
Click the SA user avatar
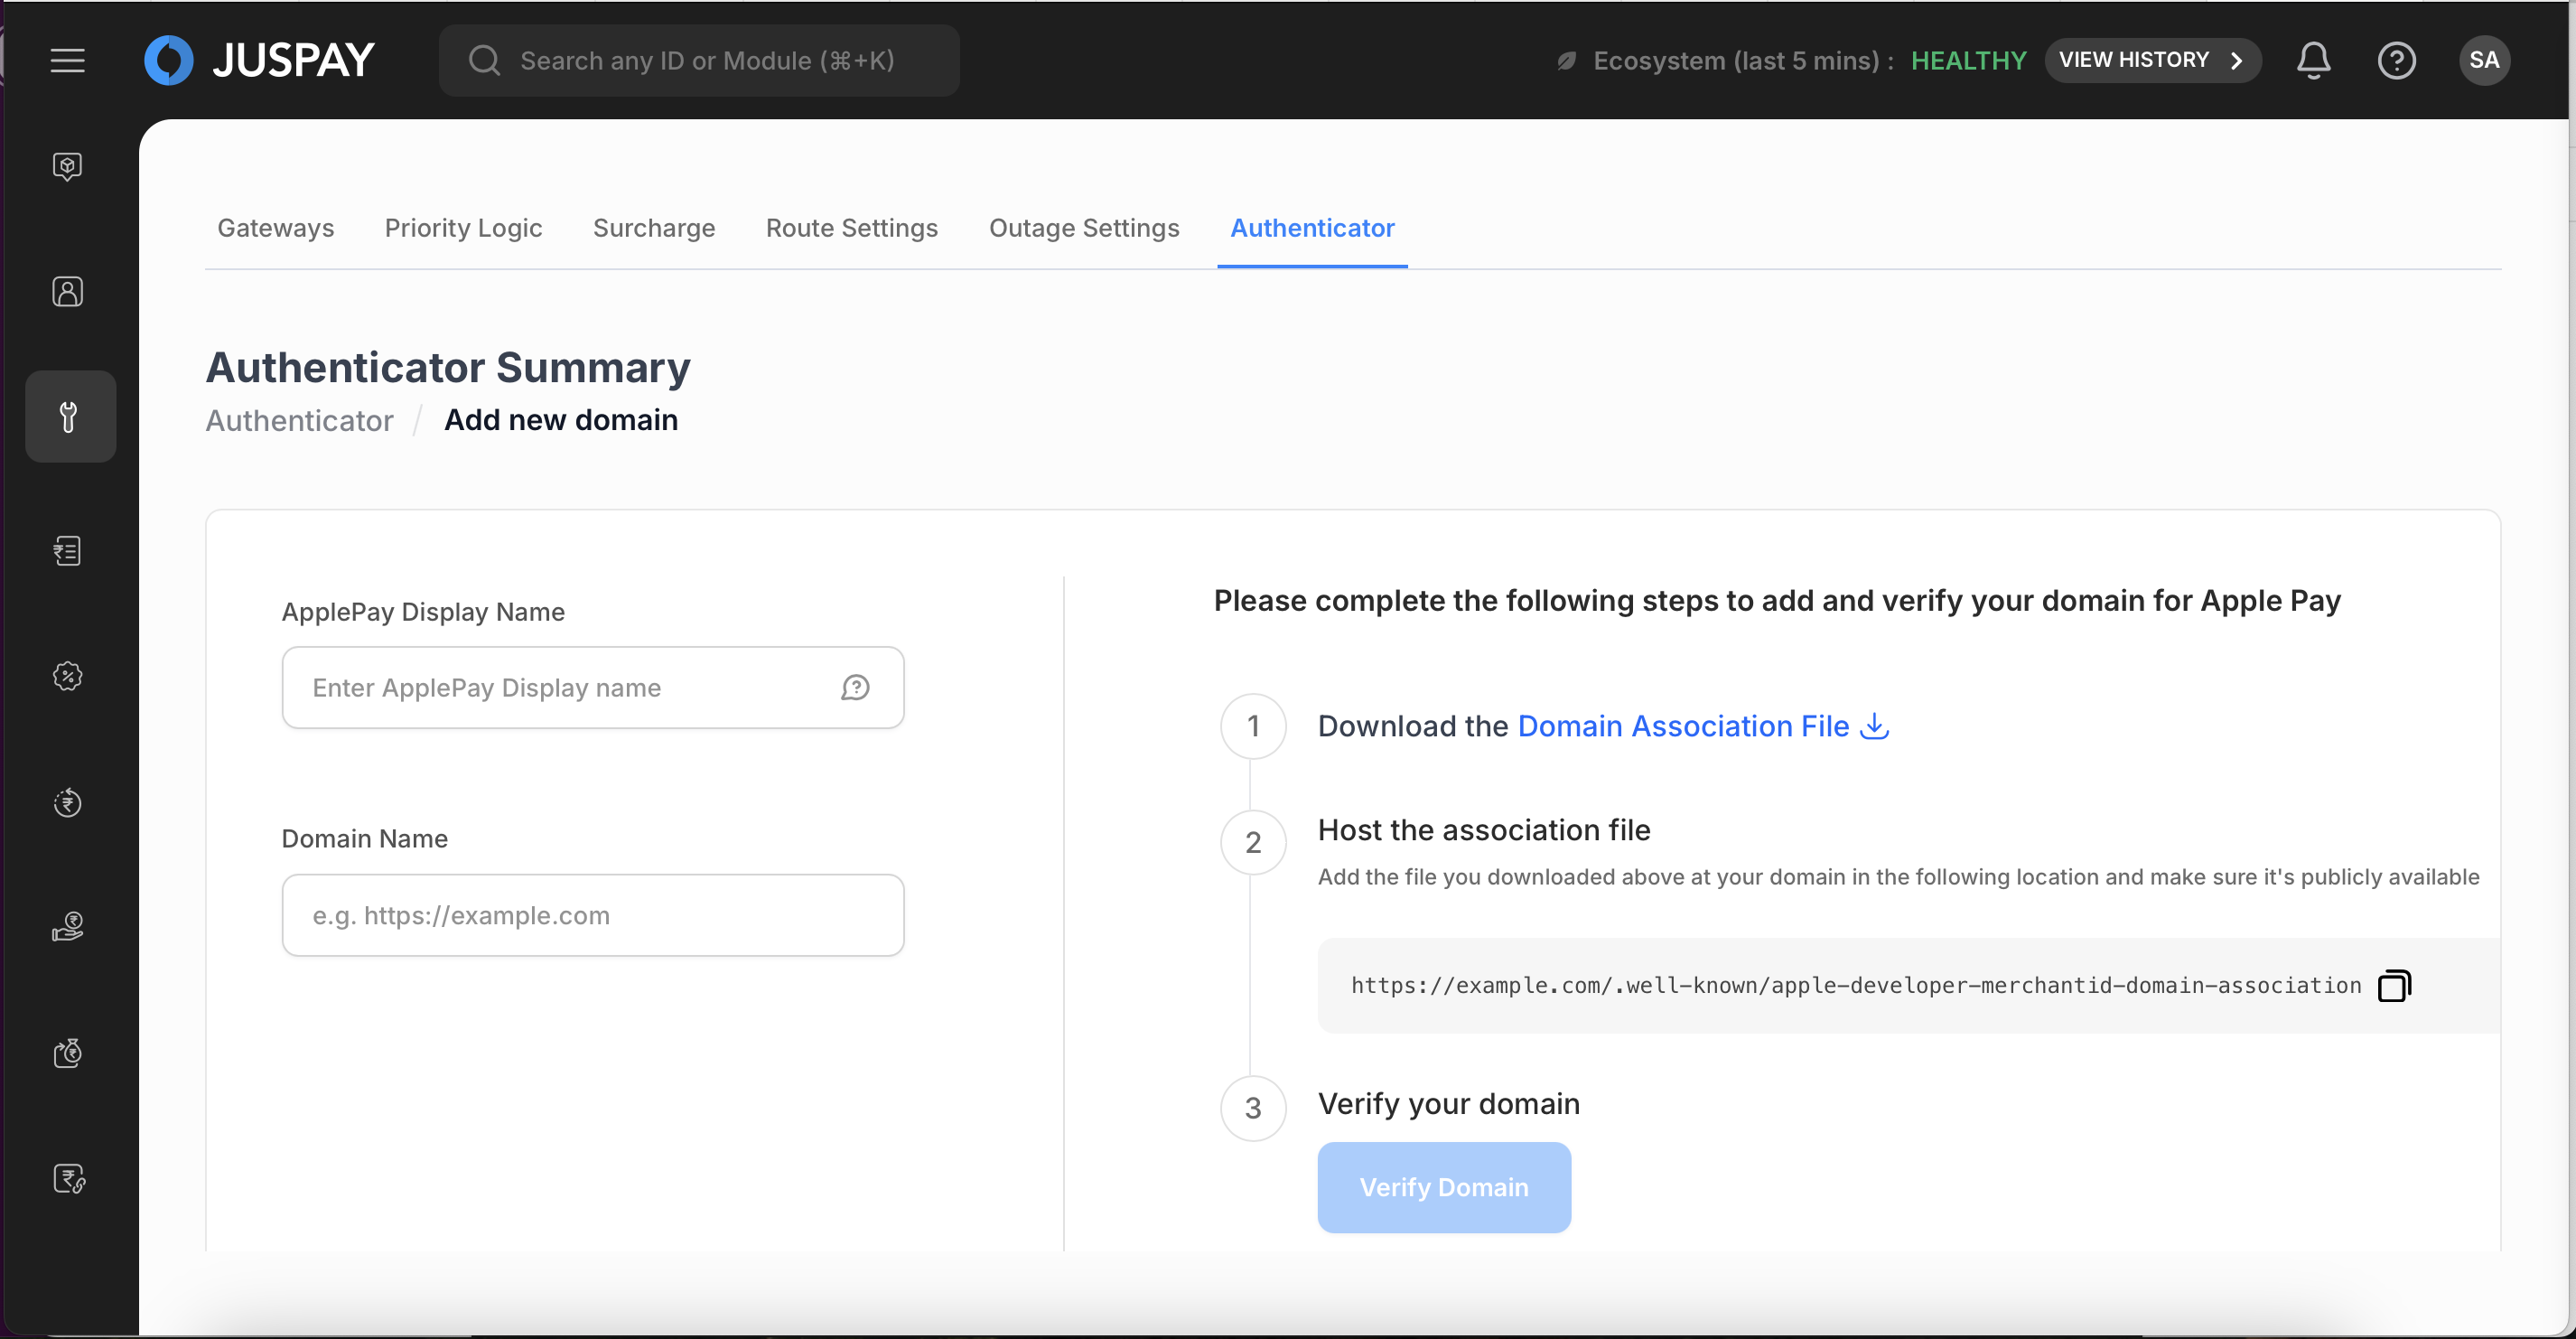click(2484, 60)
